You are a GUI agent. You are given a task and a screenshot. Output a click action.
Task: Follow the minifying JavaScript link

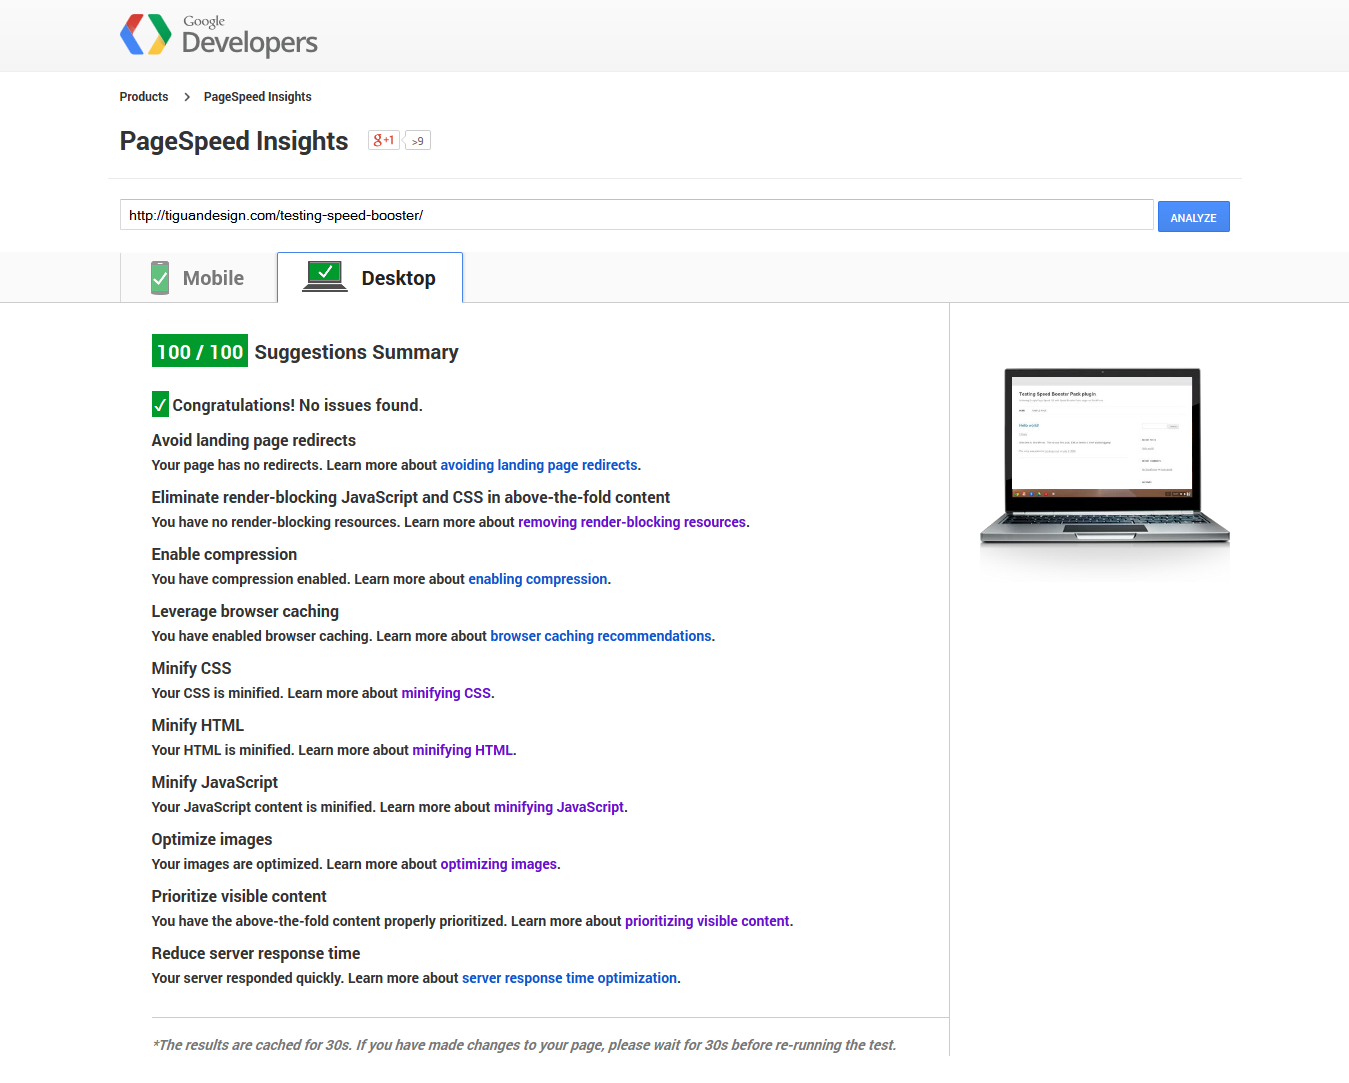tap(559, 807)
